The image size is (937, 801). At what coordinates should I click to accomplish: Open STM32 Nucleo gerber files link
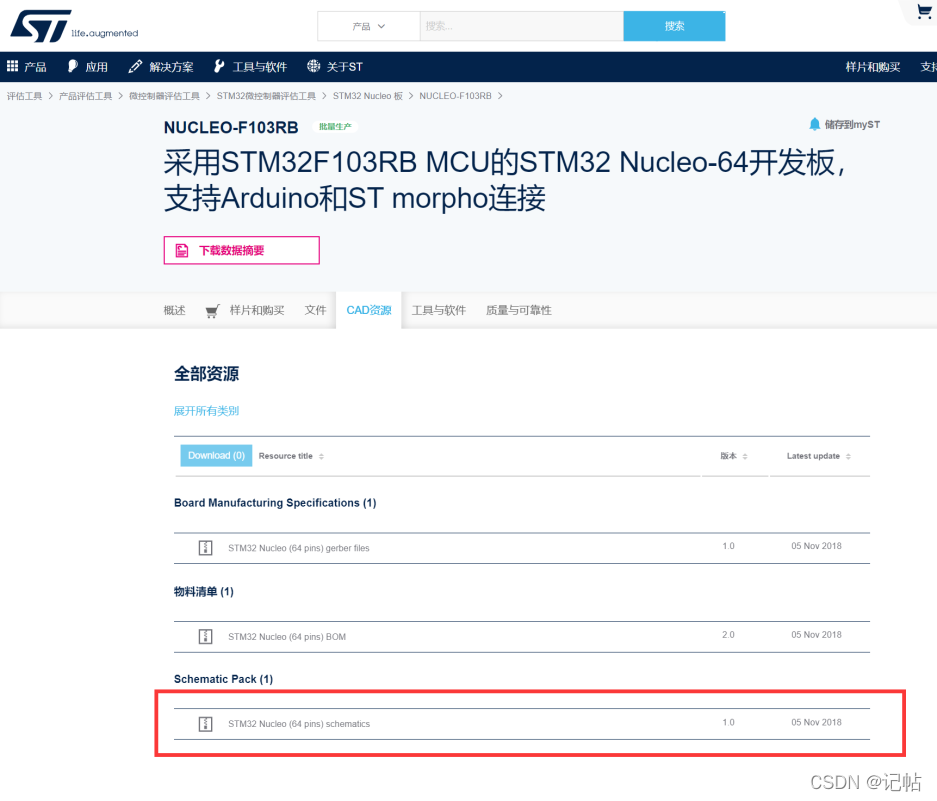click(299, 548)
